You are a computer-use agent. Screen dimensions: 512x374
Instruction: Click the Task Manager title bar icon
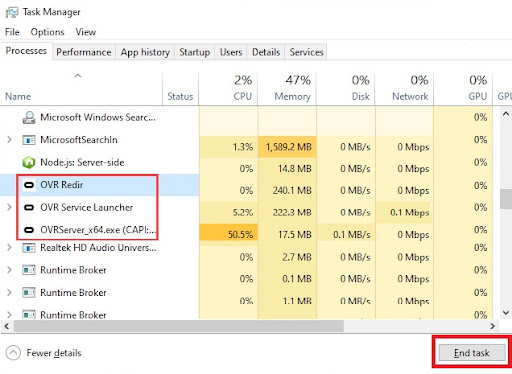12,12
